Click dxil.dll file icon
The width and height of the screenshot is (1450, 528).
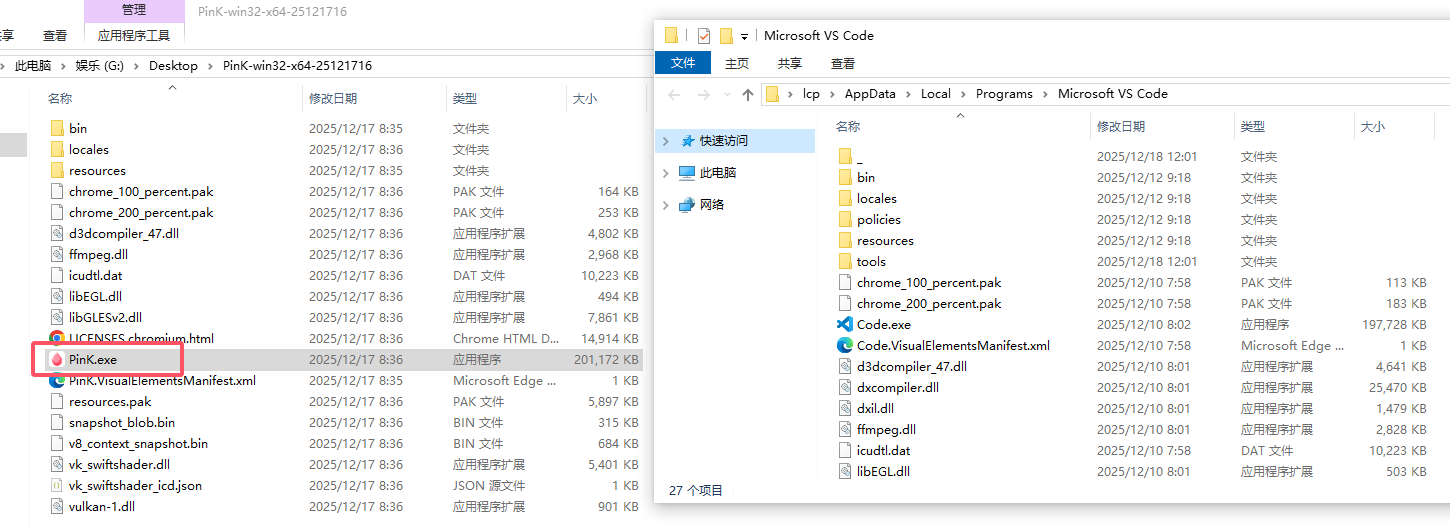tap(845, 408)
